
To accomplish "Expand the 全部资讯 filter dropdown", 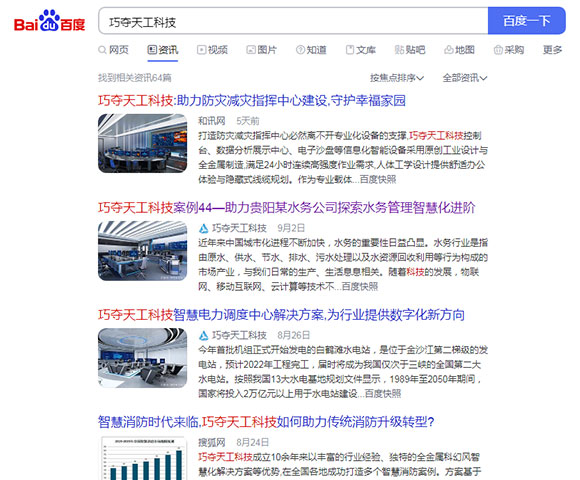I will click(x=465, y=78).
